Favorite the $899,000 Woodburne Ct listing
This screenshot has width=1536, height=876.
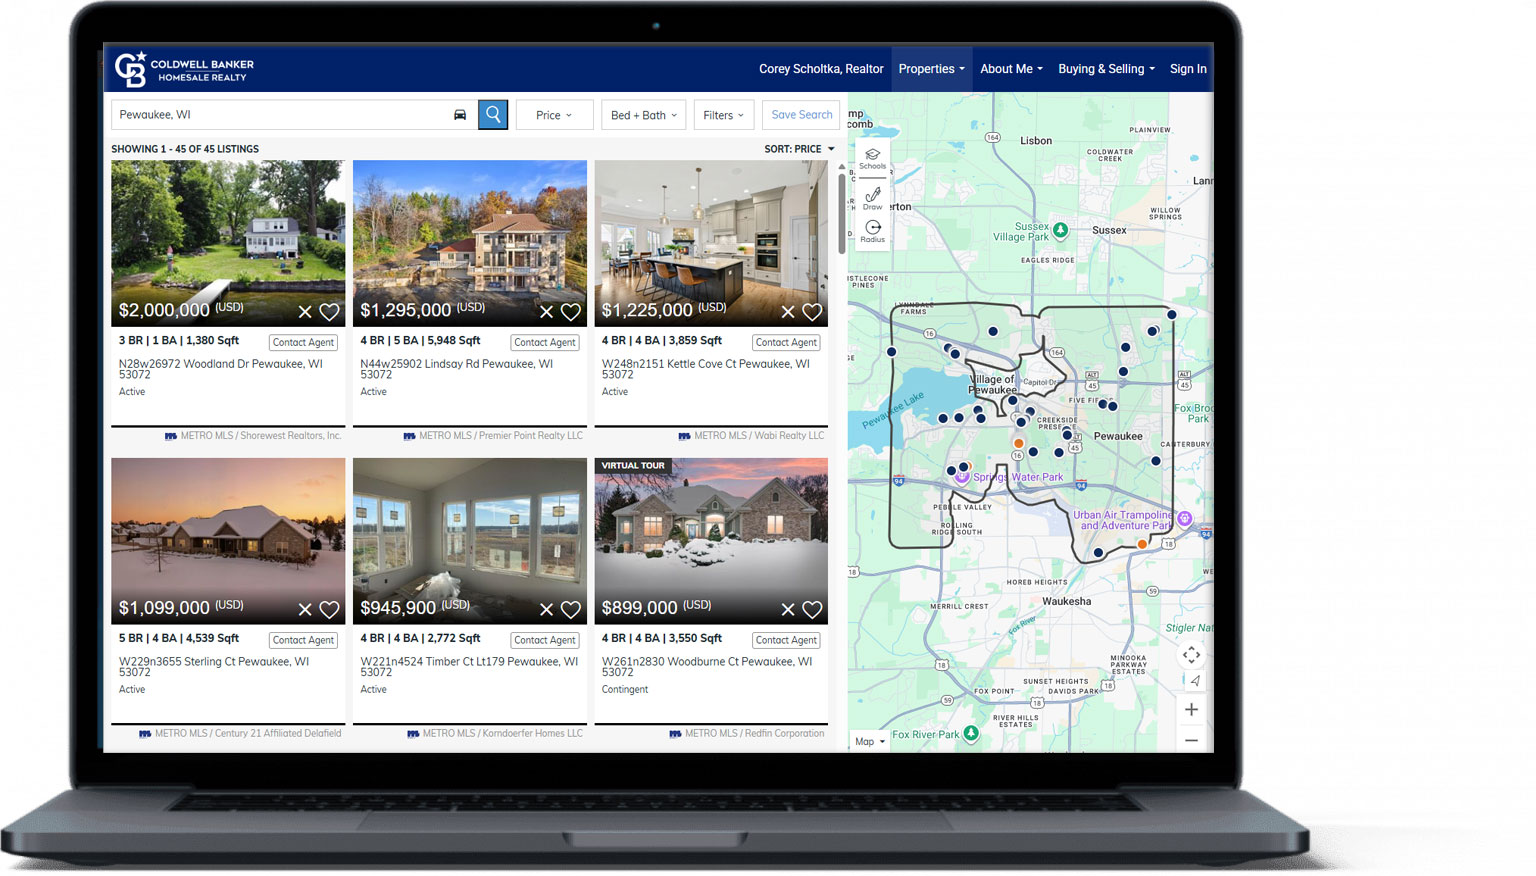(x=811, y=609)
